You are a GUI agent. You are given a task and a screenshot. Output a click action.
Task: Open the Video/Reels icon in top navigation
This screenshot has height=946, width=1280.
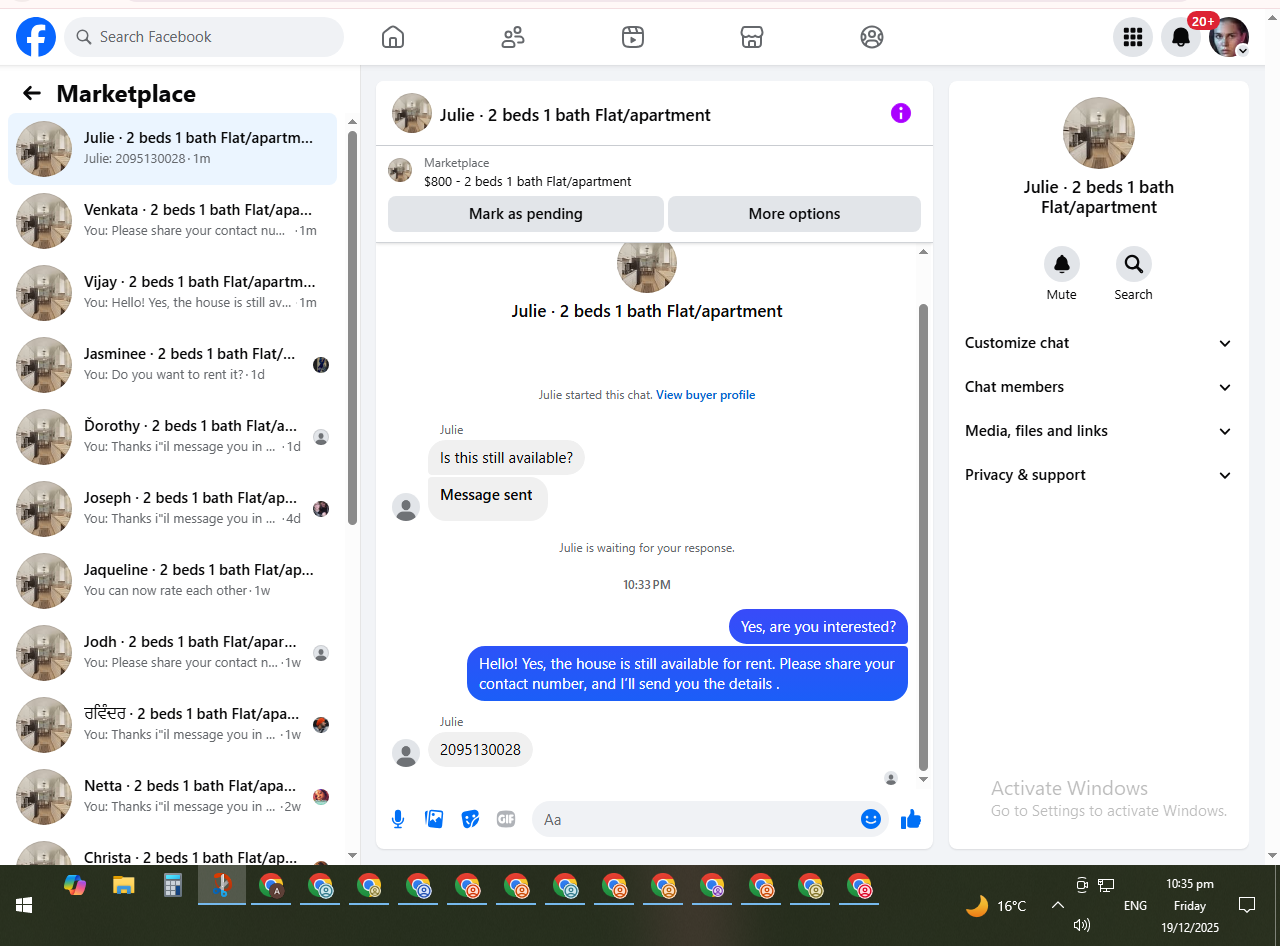(x=632, y=37)
